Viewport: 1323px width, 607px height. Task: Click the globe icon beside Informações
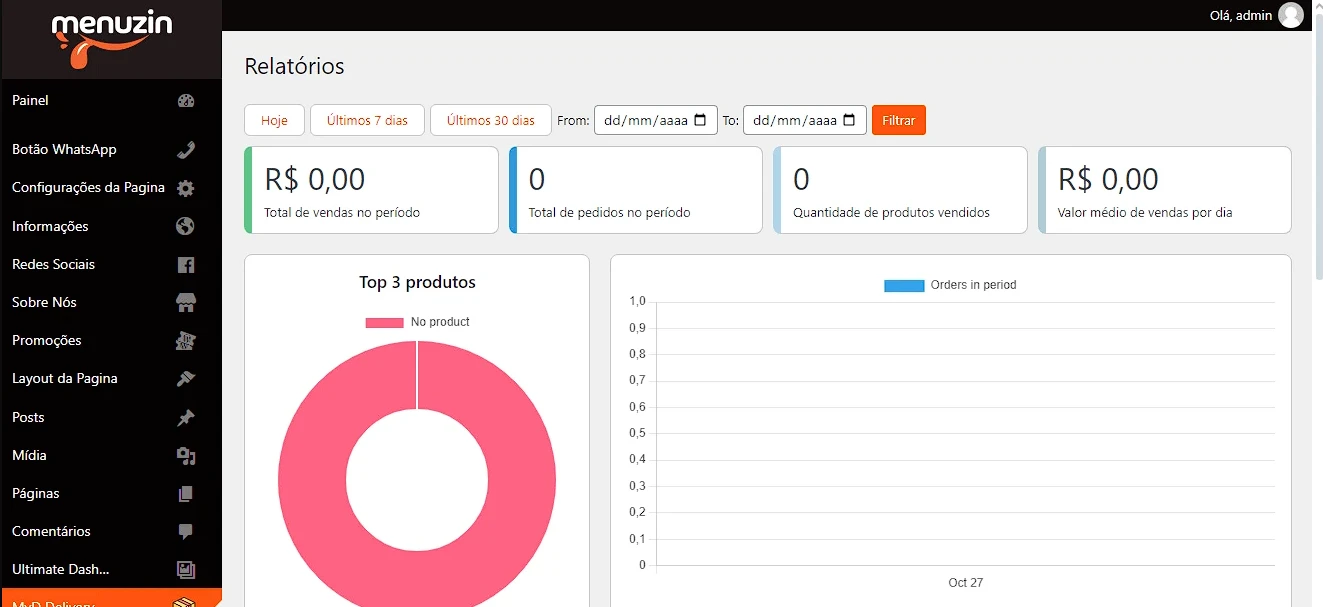[185, 226]
